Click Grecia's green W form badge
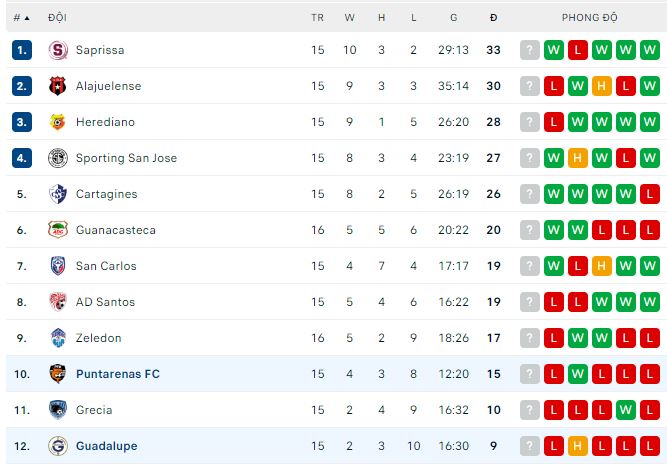The image size is (667, 467). coord(626,410)
